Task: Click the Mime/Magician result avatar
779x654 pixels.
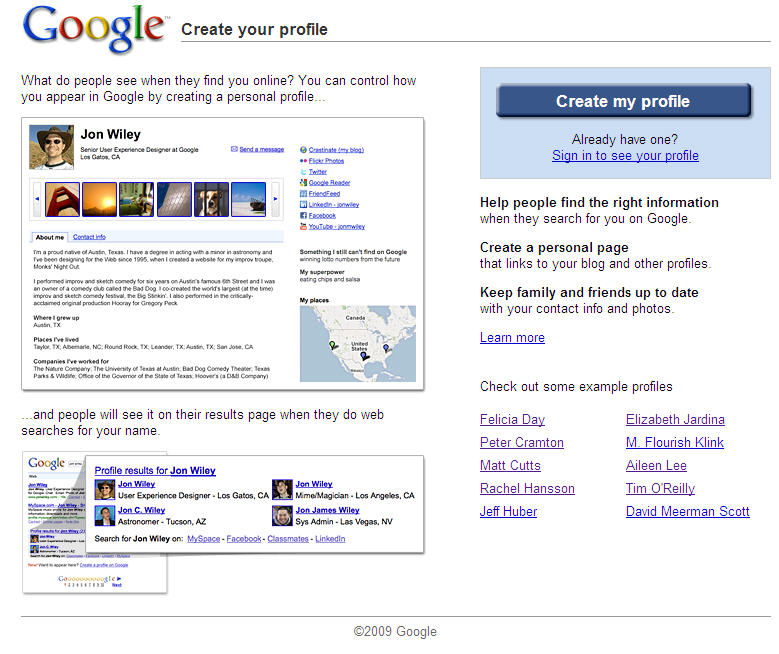Action: click(x=282, y=490)
